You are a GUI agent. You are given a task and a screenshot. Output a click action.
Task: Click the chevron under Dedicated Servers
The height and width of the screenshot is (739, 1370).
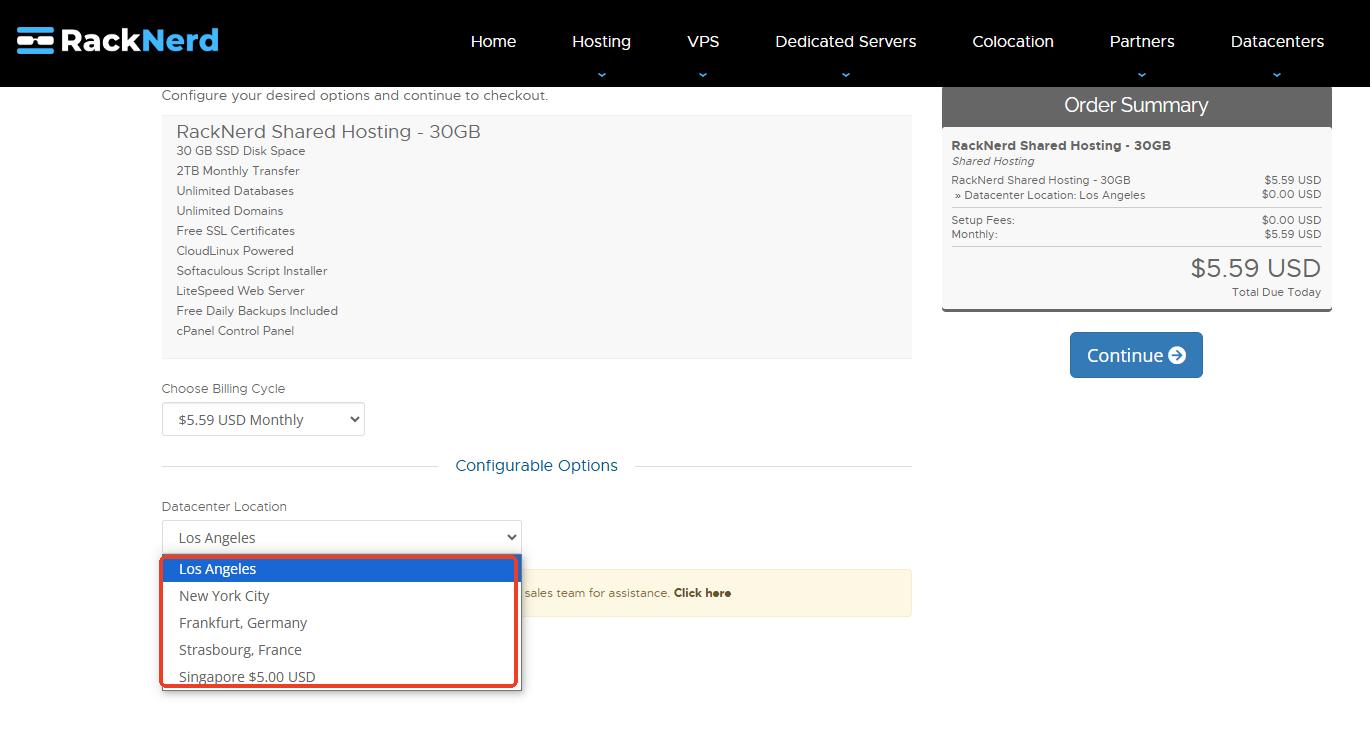coord(846,74)
